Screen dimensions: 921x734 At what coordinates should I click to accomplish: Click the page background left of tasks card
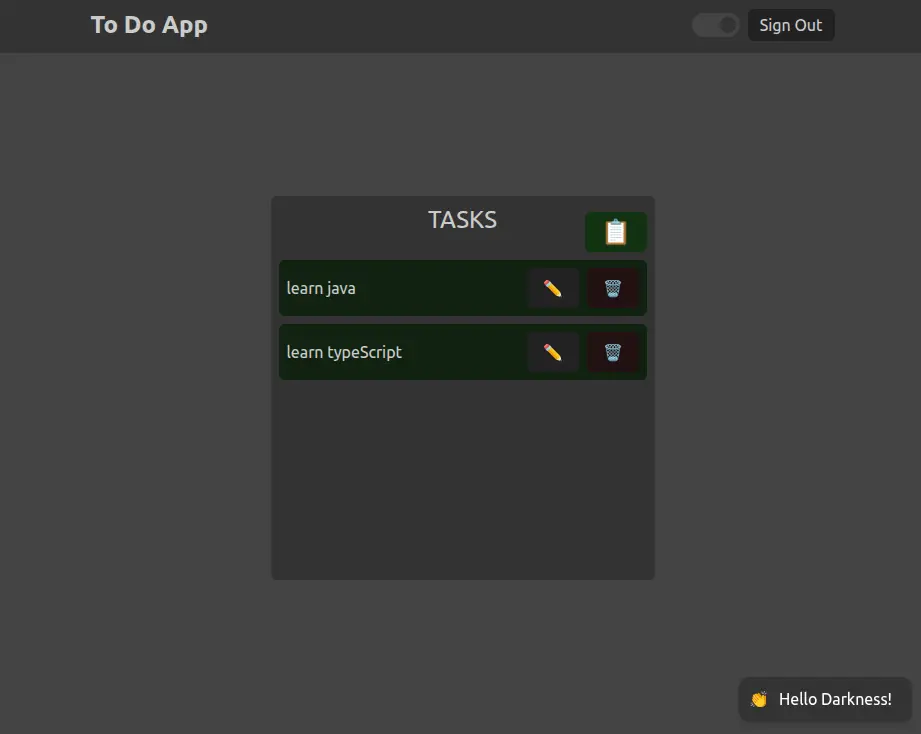[135, 390]
